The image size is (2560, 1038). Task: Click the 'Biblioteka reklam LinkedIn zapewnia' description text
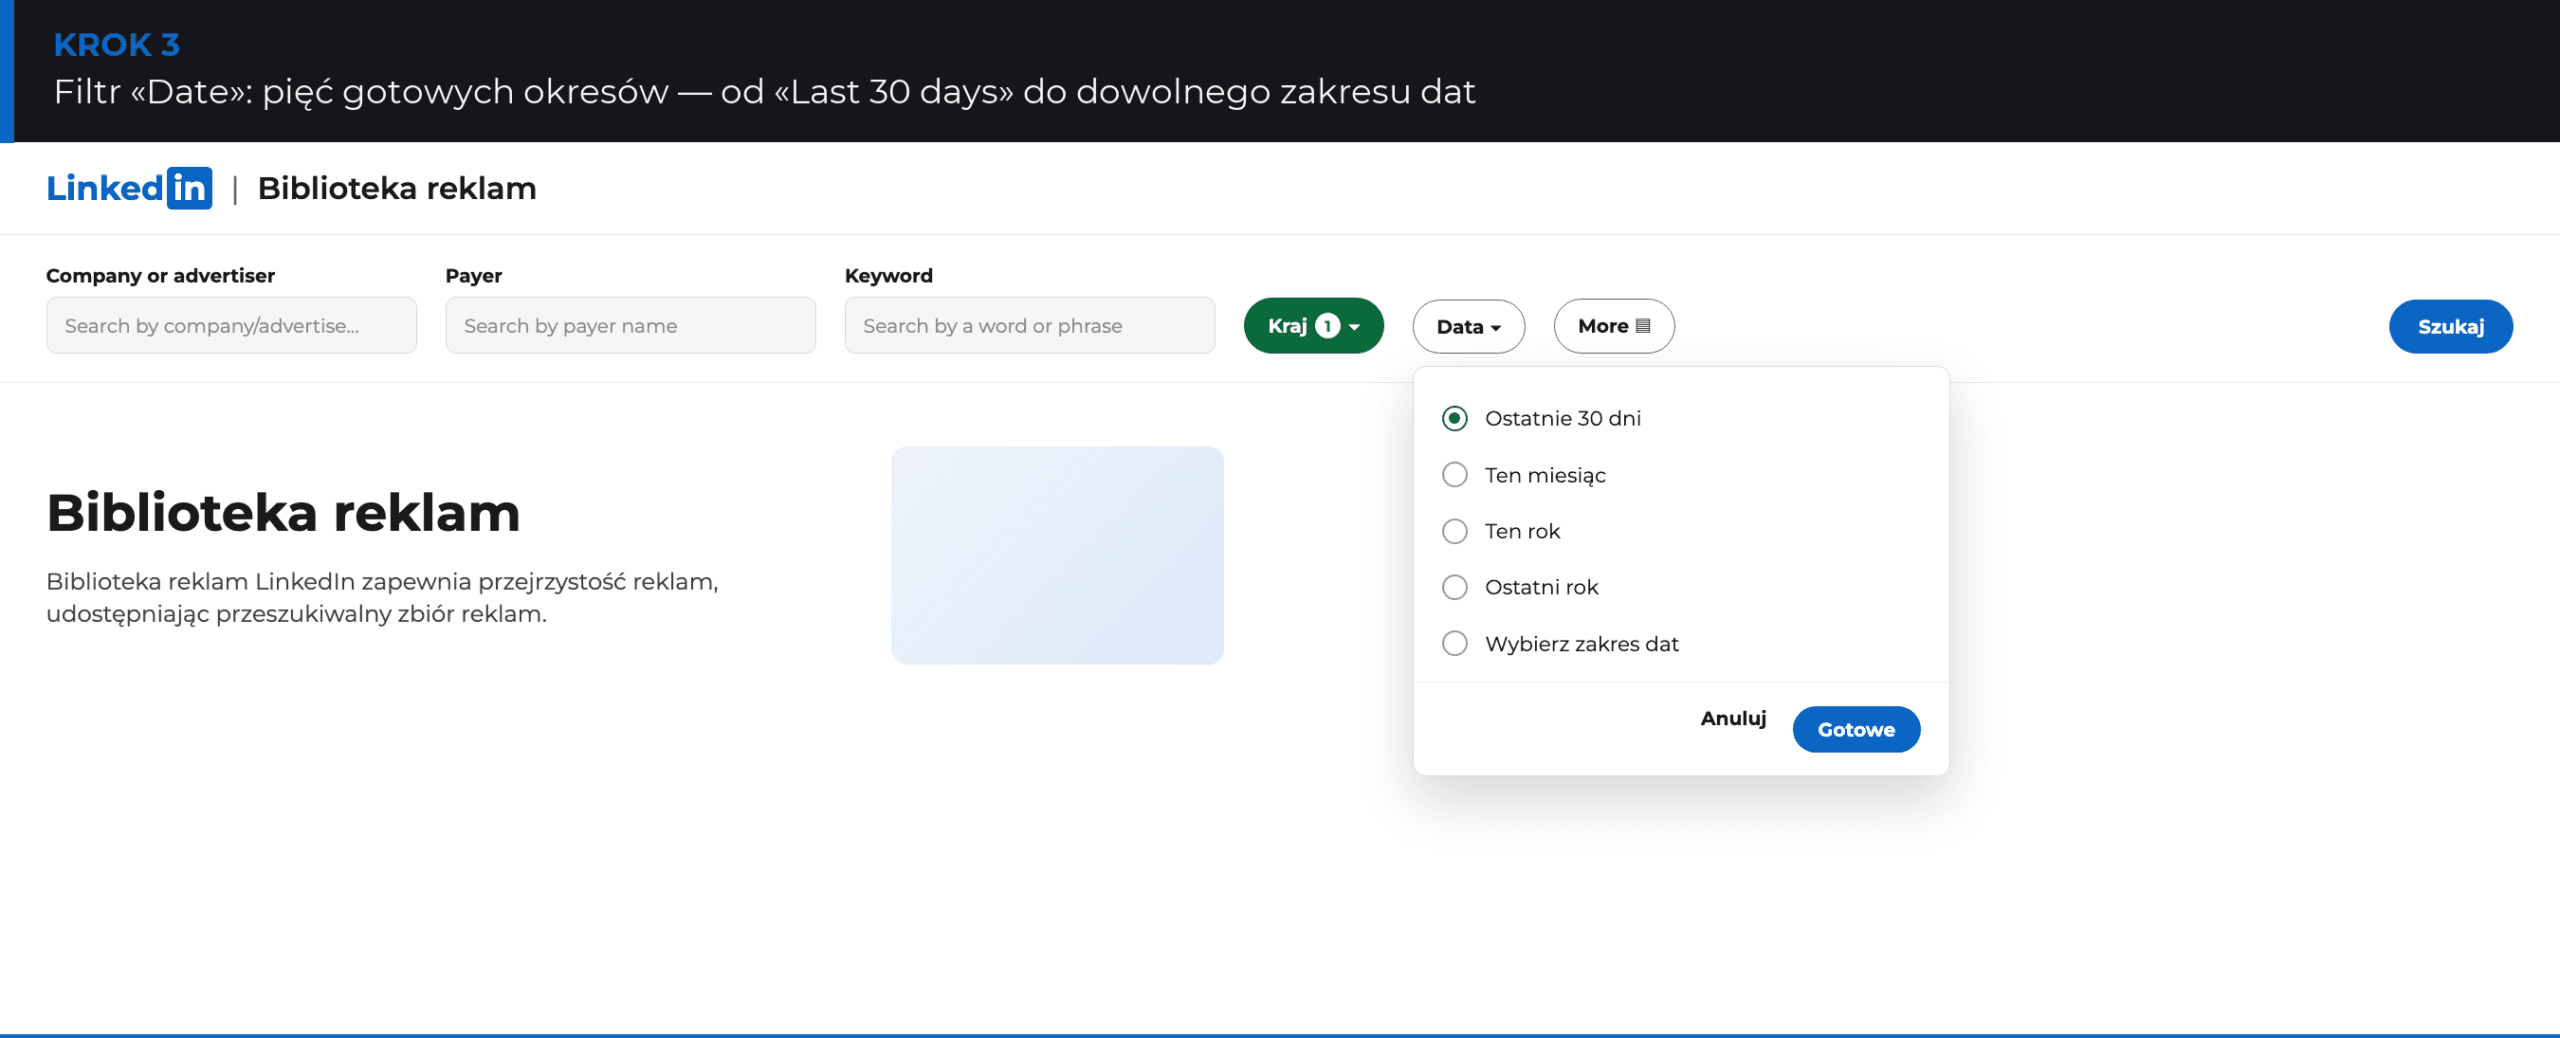[x=382, y=597]
